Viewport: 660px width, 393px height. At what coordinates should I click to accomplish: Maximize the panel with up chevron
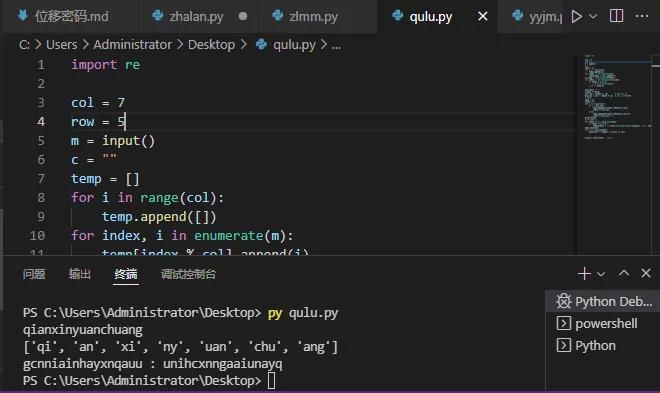click(x=624, y=274)
